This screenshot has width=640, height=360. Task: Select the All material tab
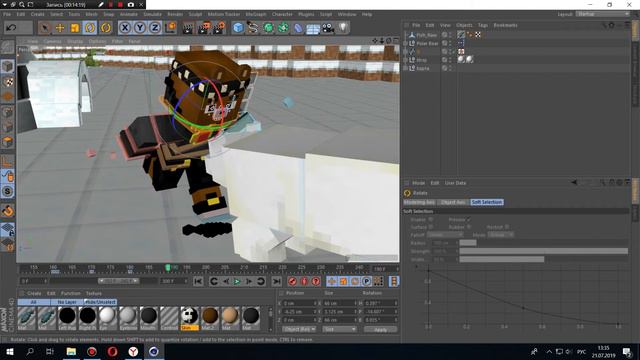pyautogui.click(x=34, y=302)
